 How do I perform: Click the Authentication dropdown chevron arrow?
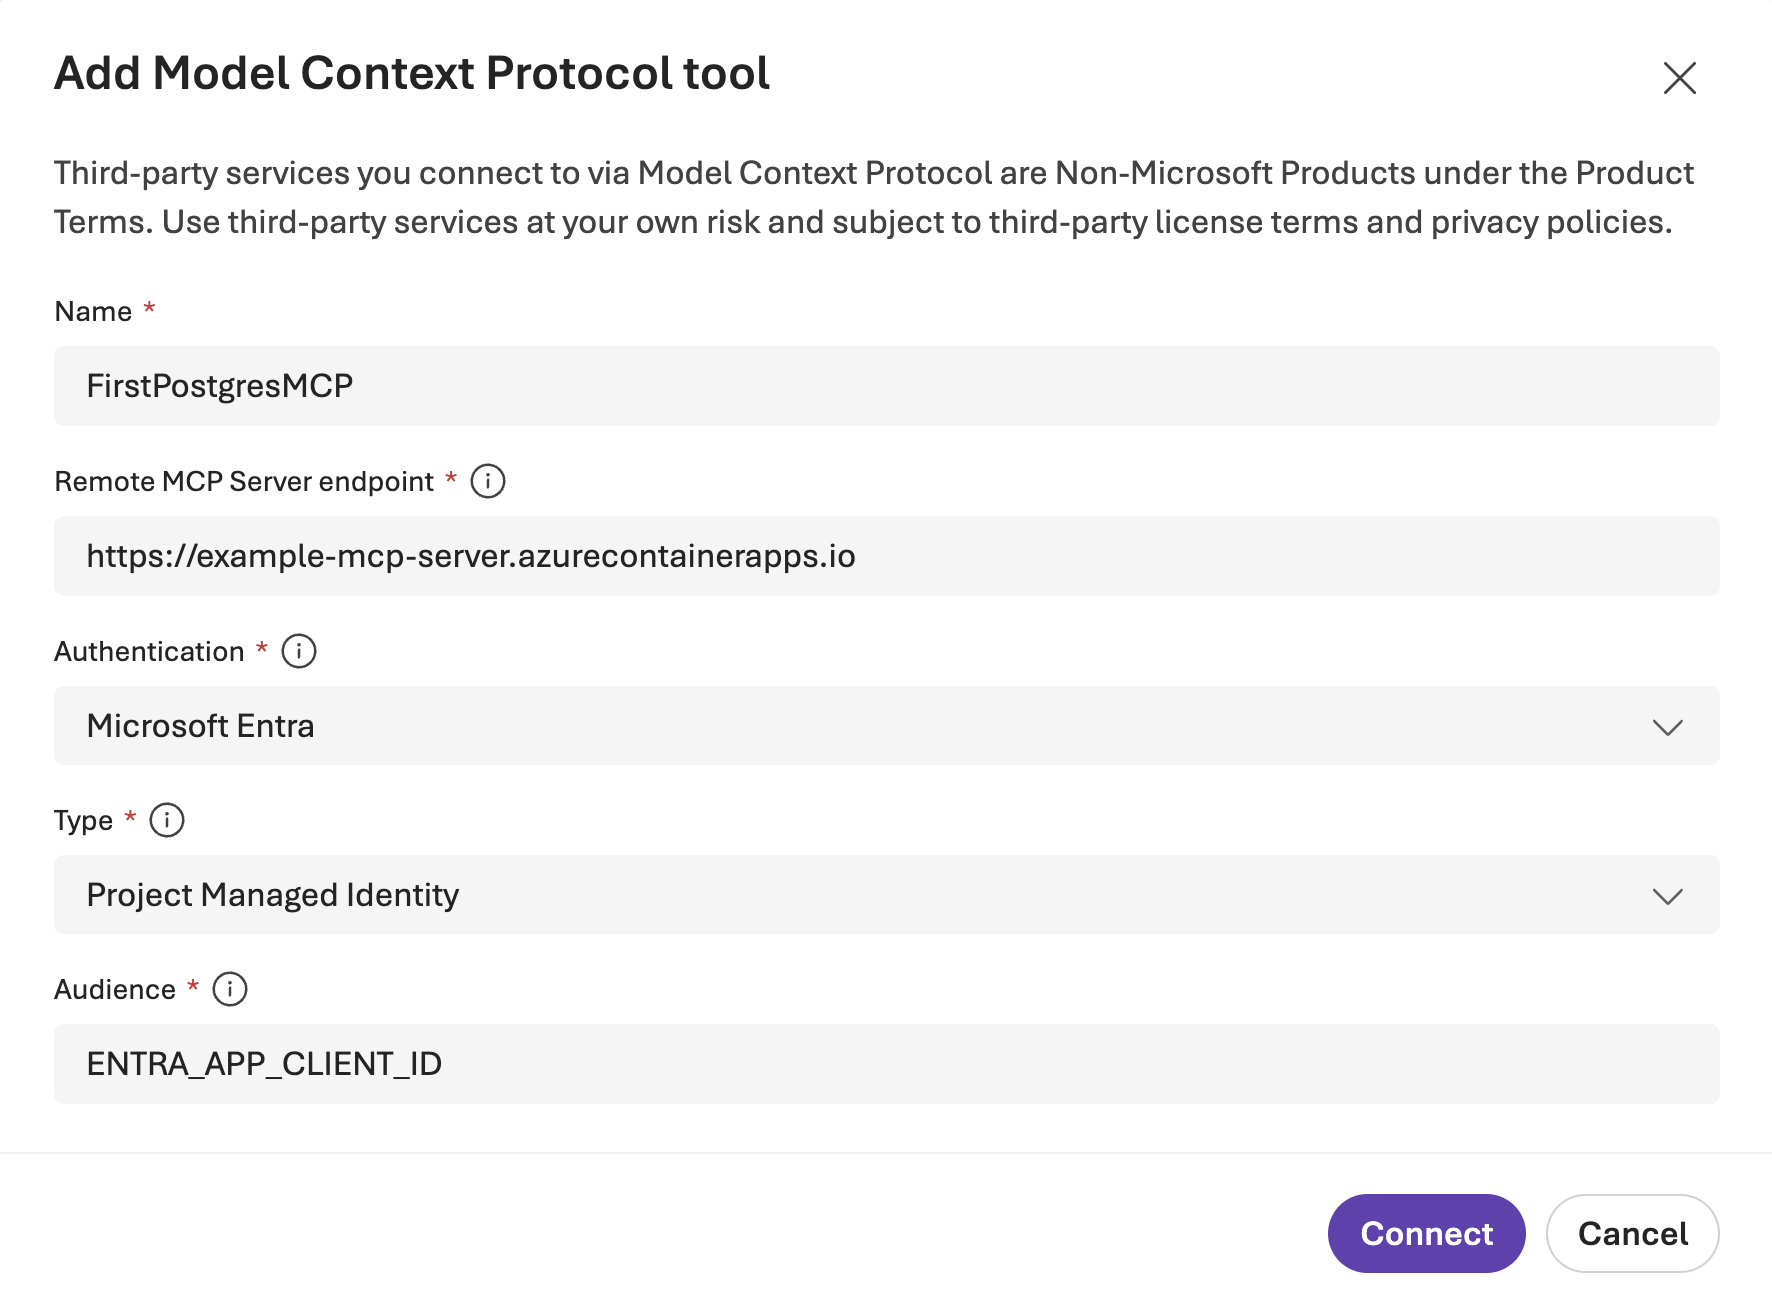pos(1668,727)
